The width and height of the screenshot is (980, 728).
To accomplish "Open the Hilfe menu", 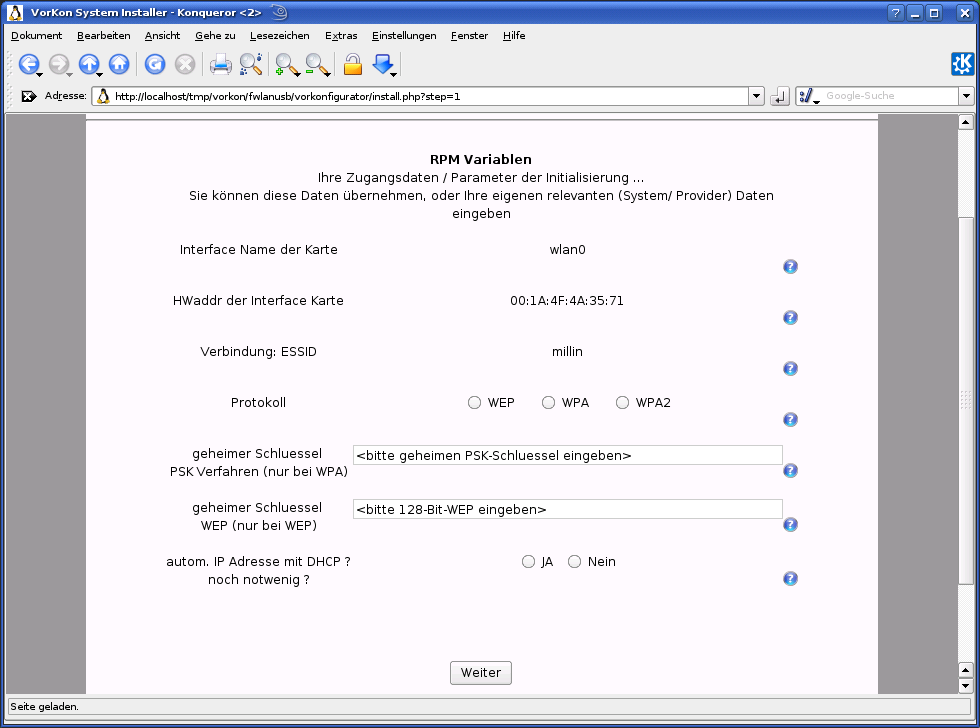I will 514,36.
